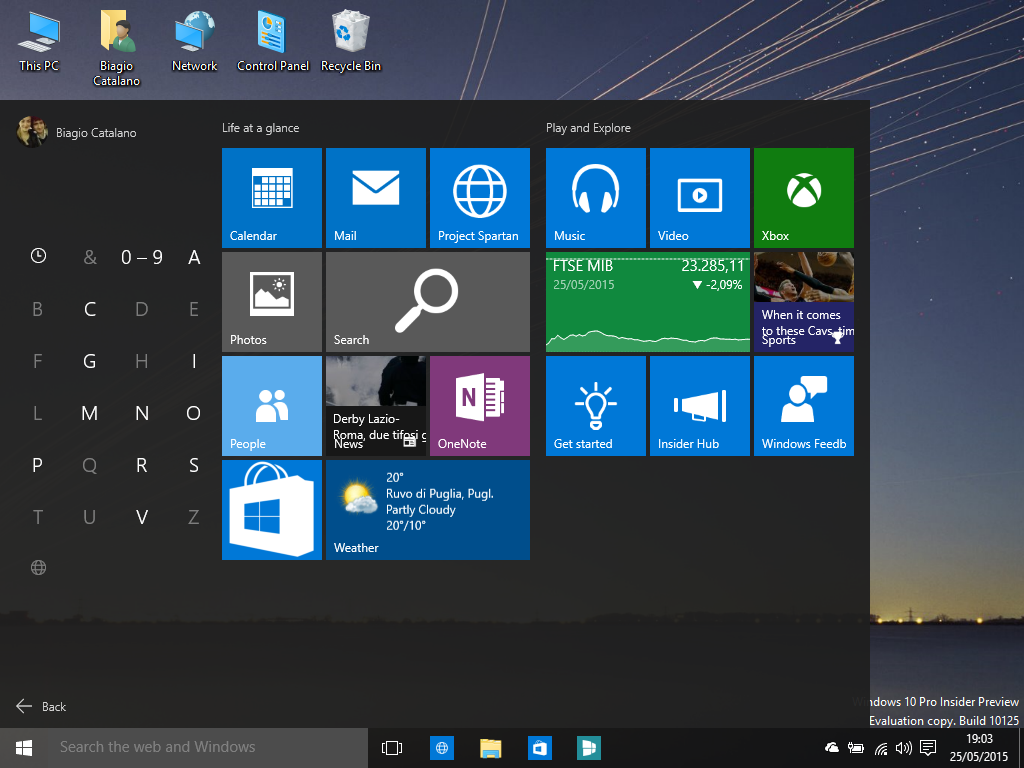Jump to apps starting with C
The image size is (1024, 768).
90,309
